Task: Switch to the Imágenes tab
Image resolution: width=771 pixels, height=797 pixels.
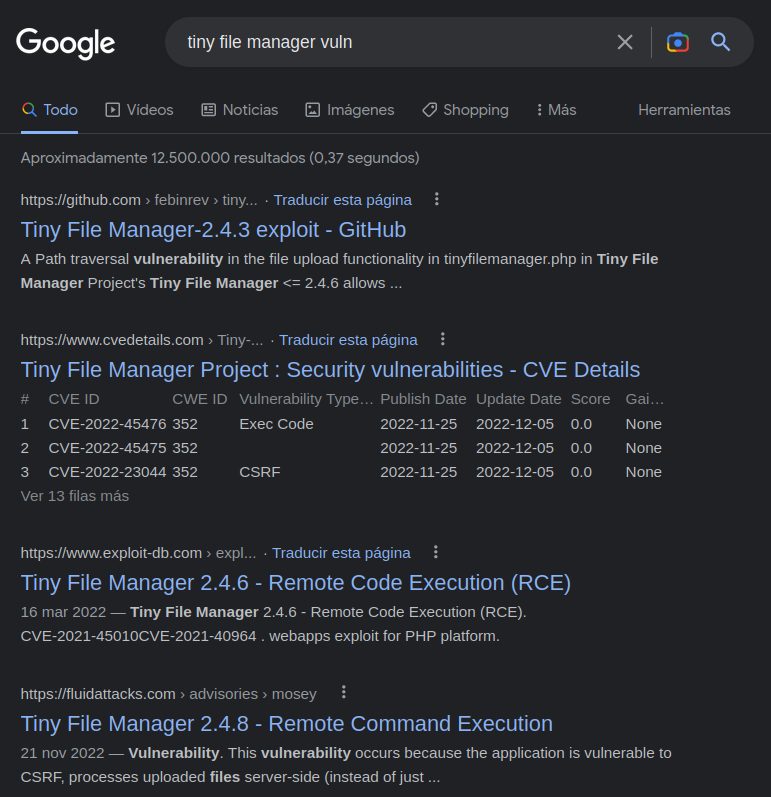Action: point(350,110)
